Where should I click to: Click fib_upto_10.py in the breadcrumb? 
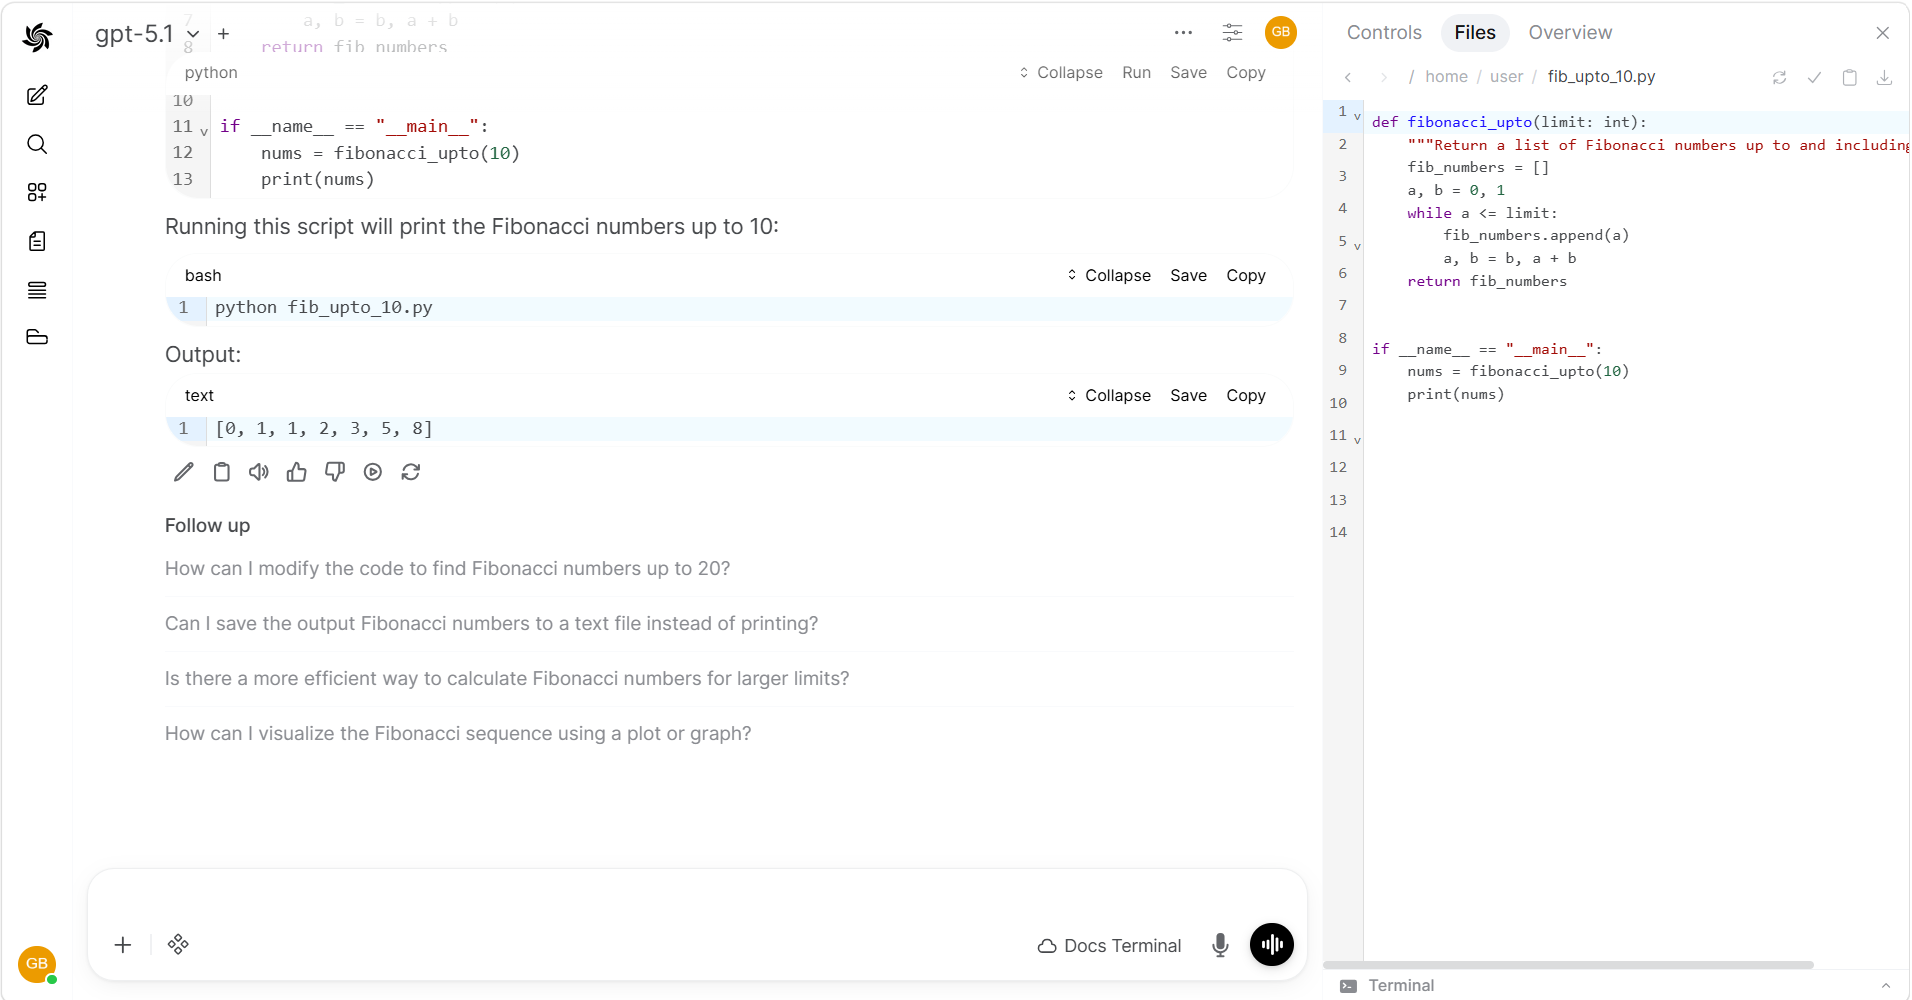pos(1601,77)
